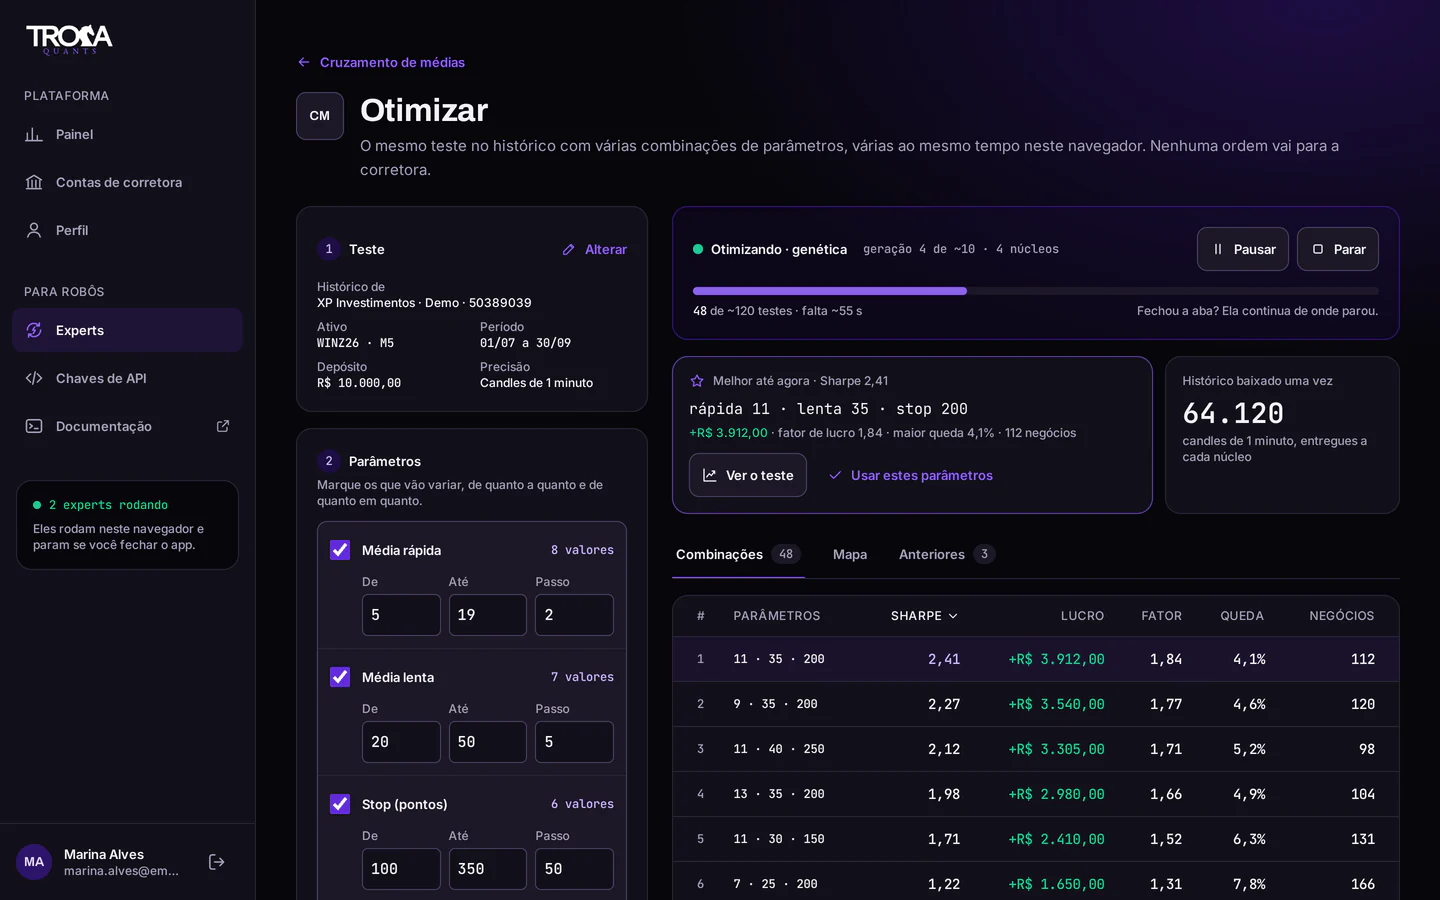Click the Perfil user icon
Viewport: 1440px width, 900px height.
(34, 230)
